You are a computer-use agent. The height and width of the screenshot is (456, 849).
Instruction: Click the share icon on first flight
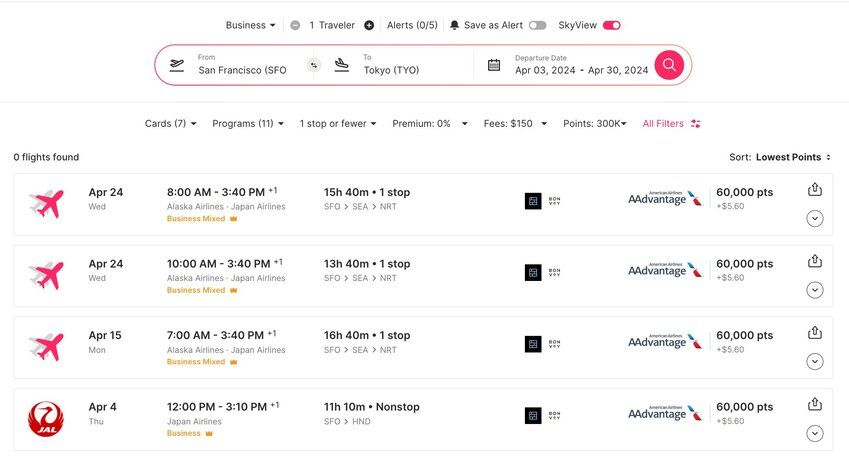pos(814,190)
